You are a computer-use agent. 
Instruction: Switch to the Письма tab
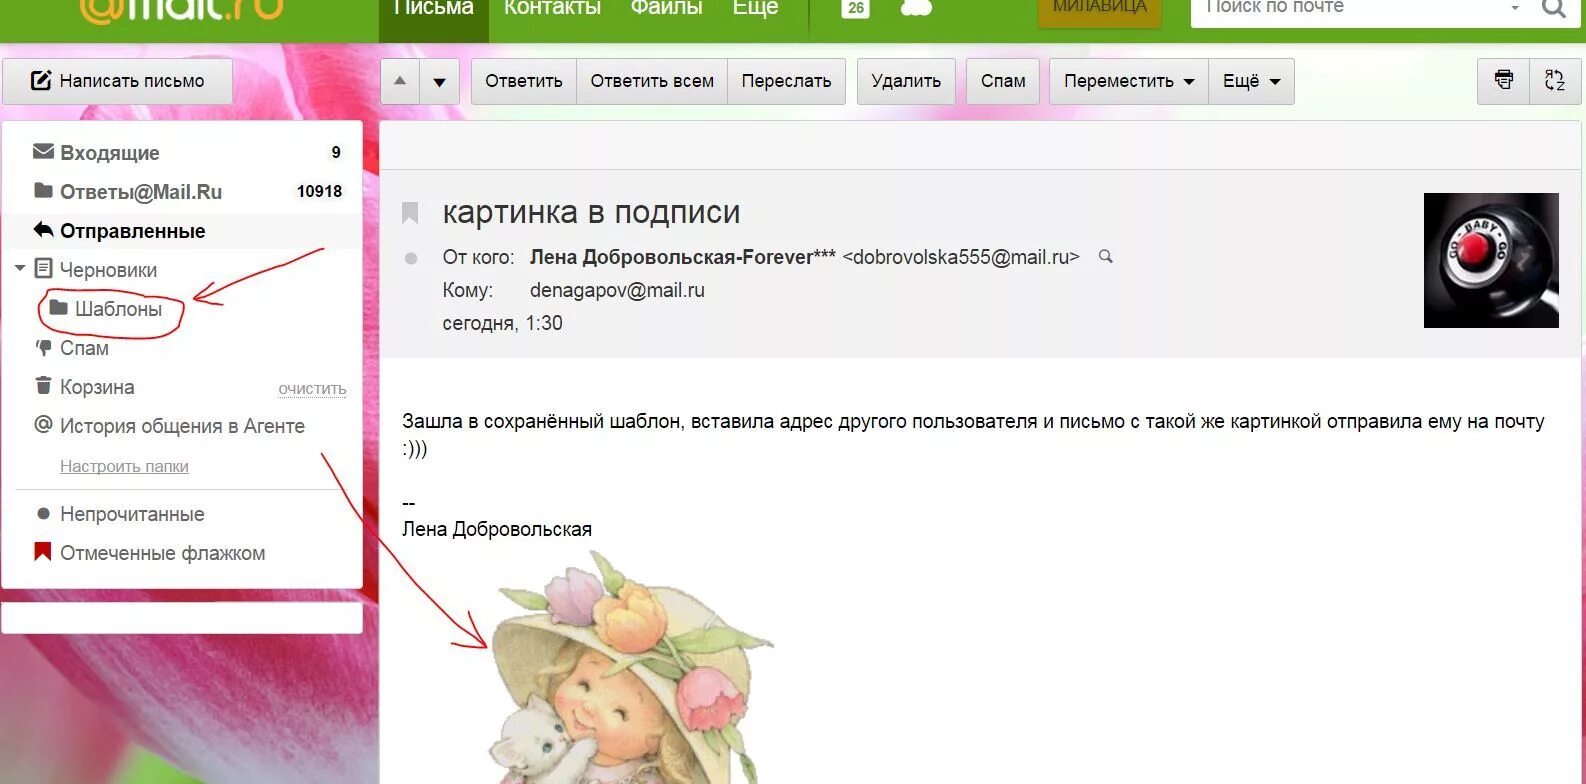[434, 8]
